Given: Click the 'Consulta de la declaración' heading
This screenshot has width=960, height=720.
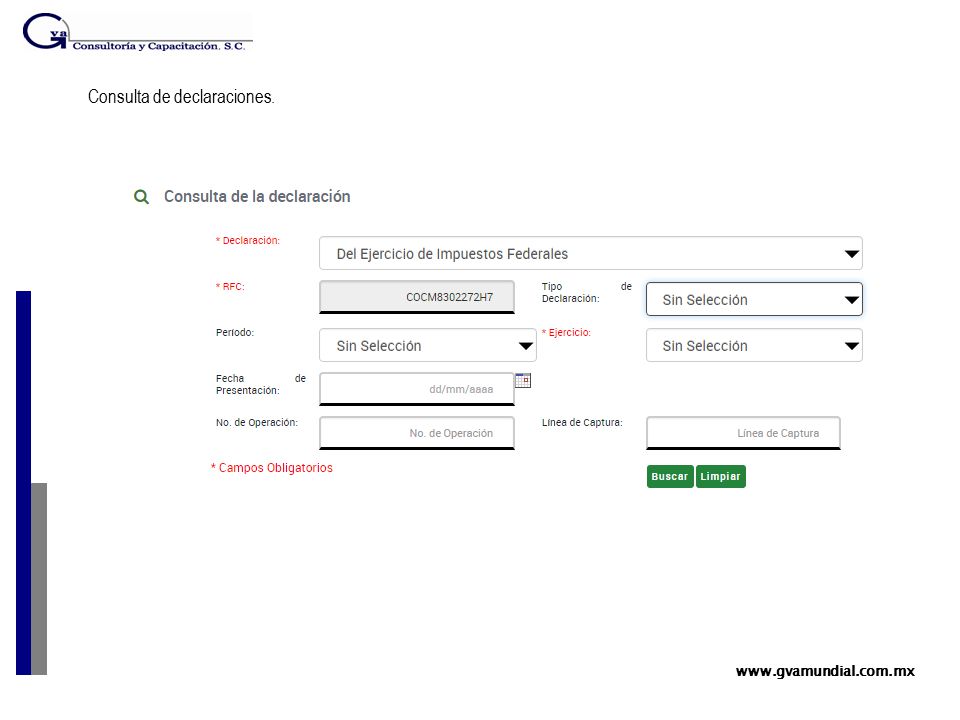Looking at the screenshot, I should pos(257,197).
